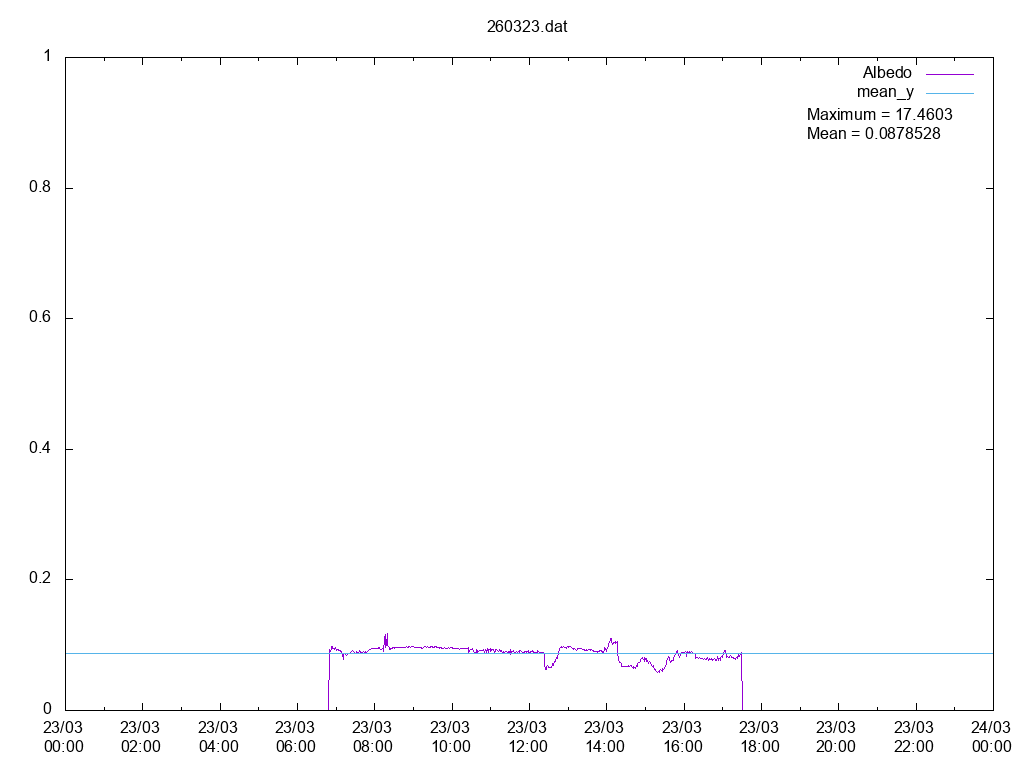Click the y-axis label 1
Image resolution: width=1024 pixels, height=768 pixels.
click(47, 57)
